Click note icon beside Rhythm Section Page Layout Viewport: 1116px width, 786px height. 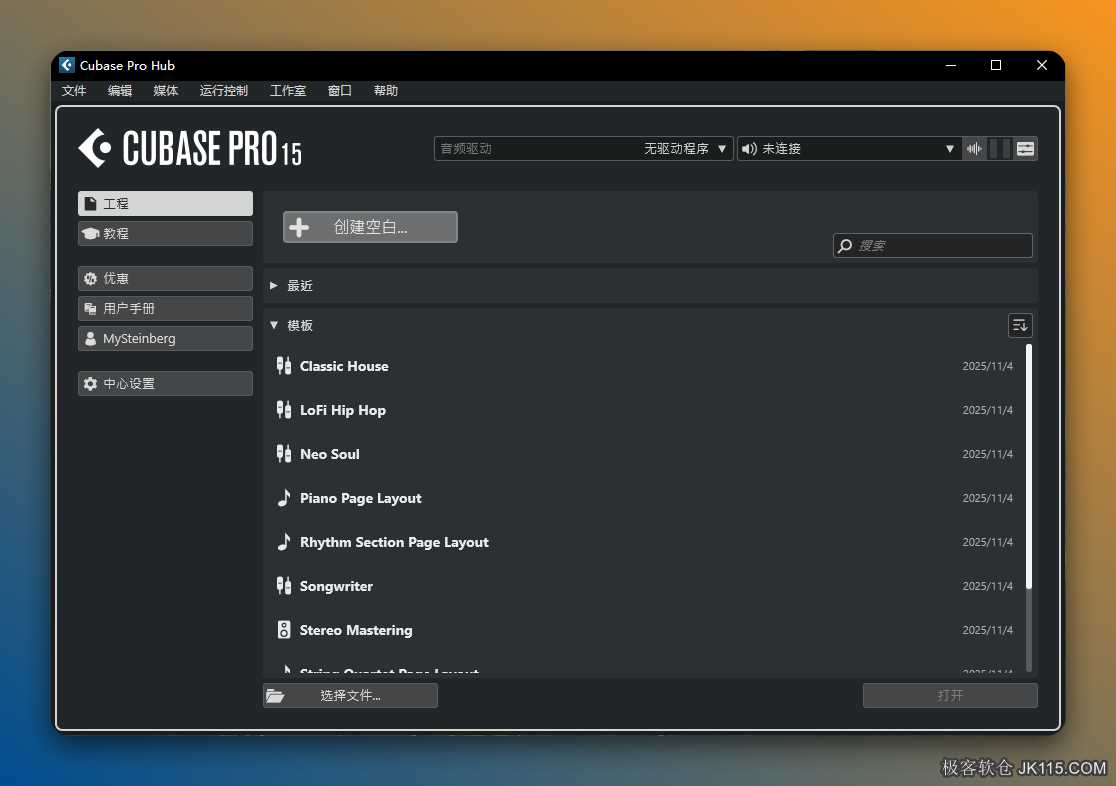click(x=283, y=542)
